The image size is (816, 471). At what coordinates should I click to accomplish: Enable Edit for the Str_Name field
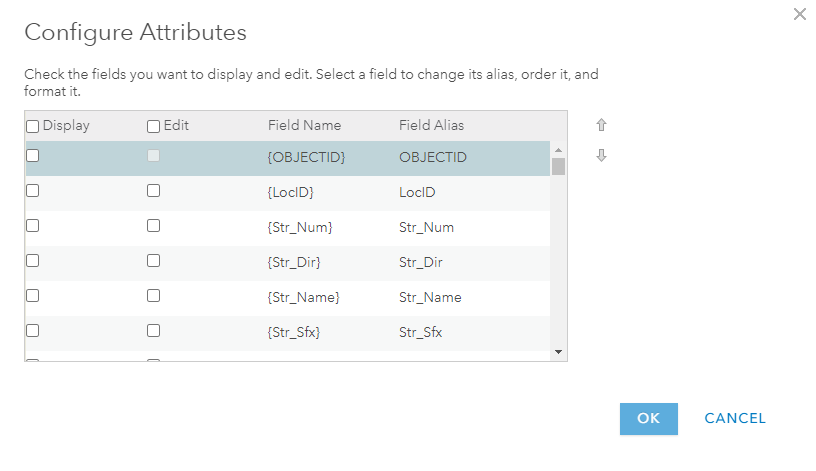[153, 296]
